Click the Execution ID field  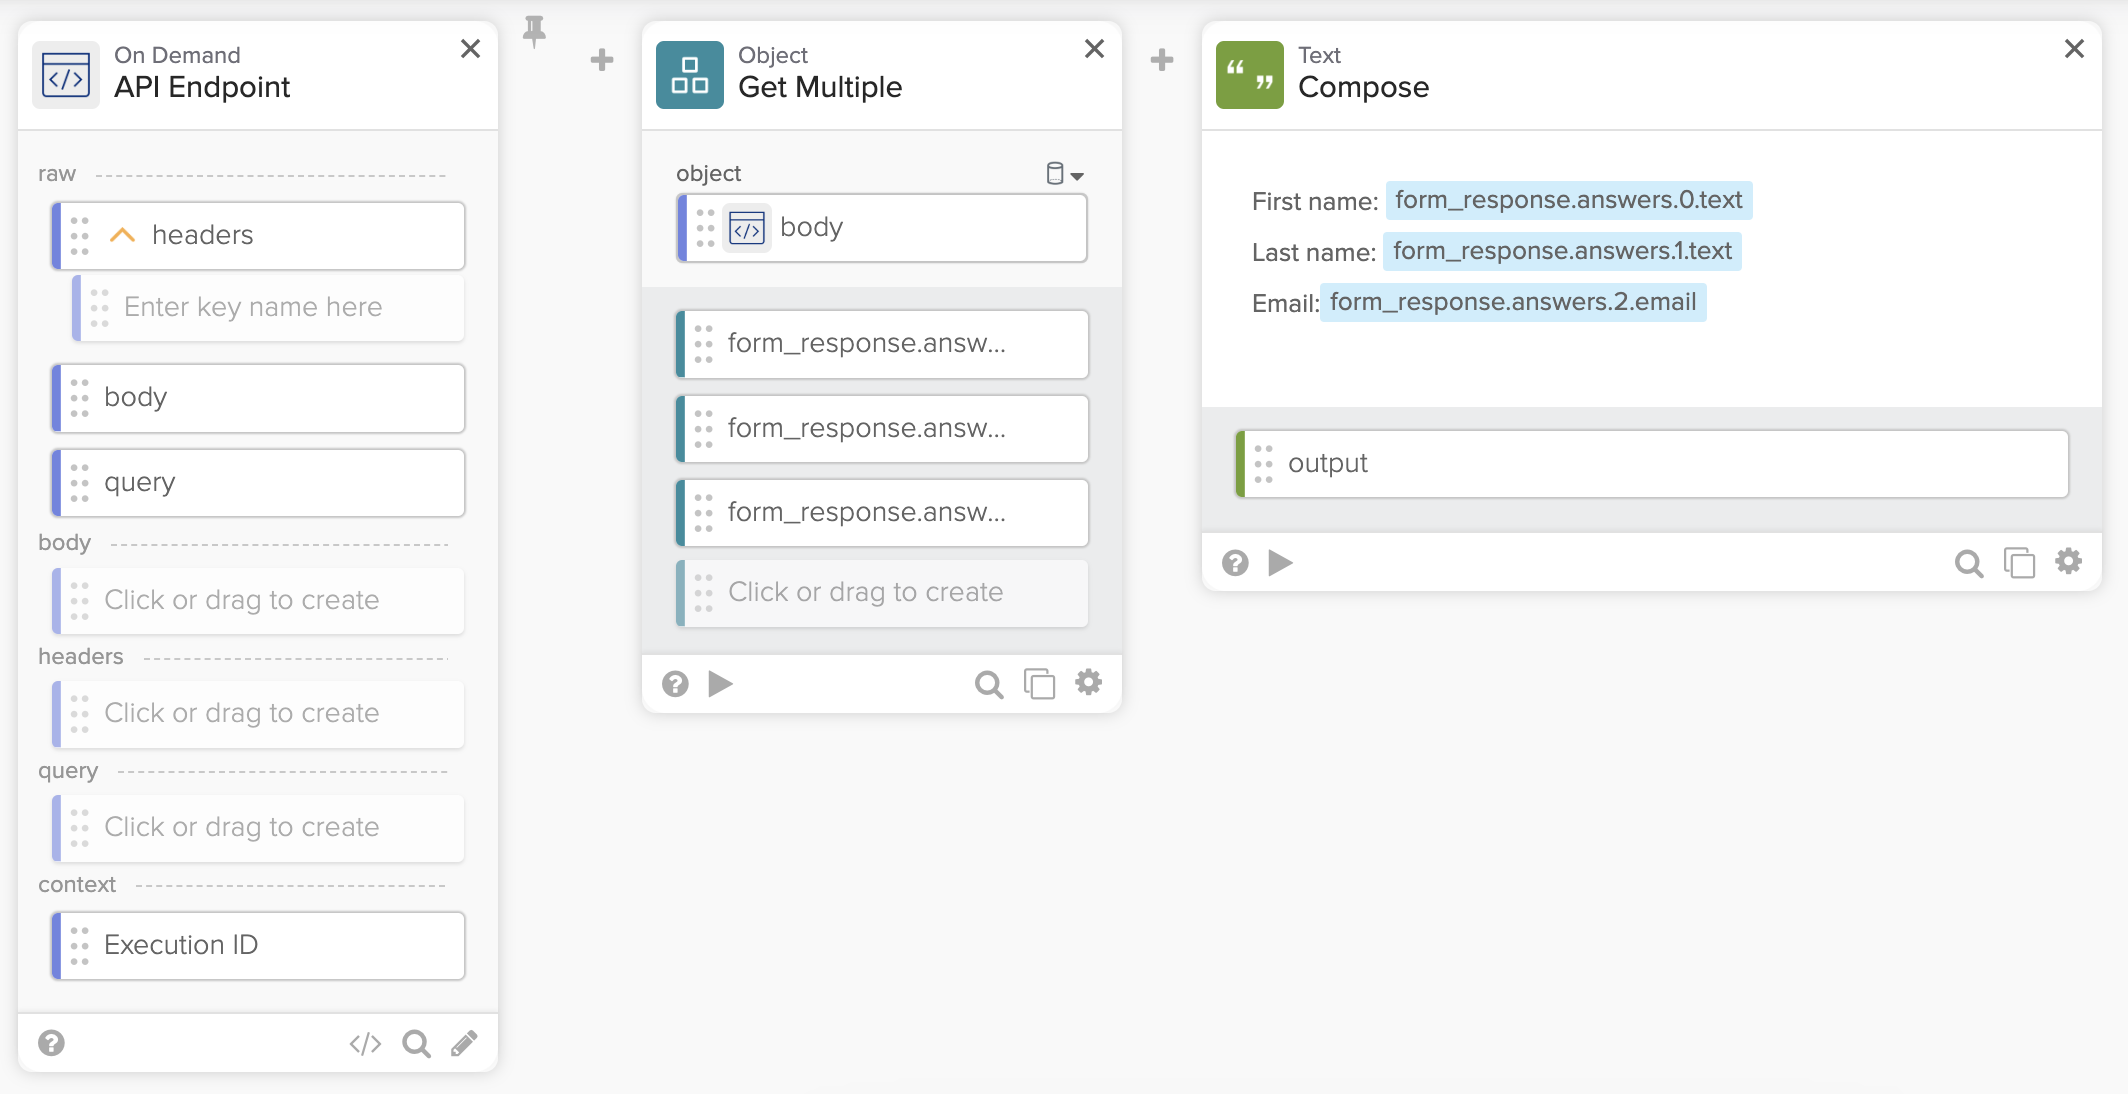pos(258,945)
